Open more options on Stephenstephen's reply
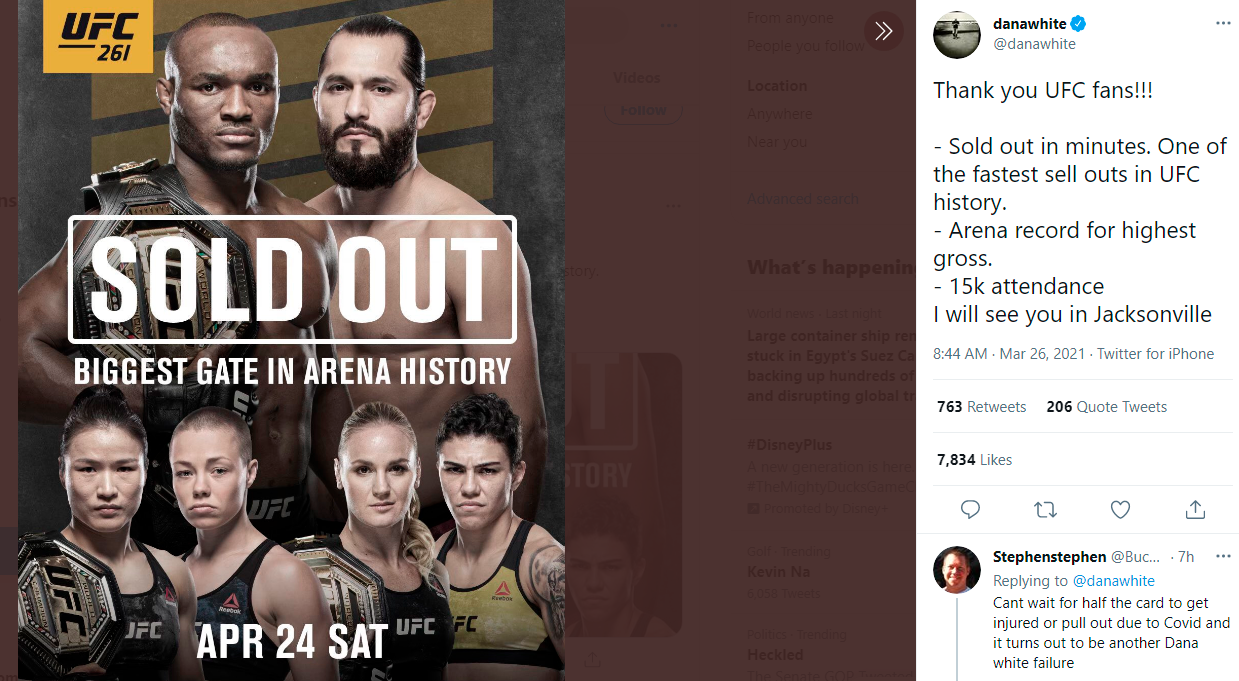This screenshot has width=1239, height=681. [x=1222, y=556]
